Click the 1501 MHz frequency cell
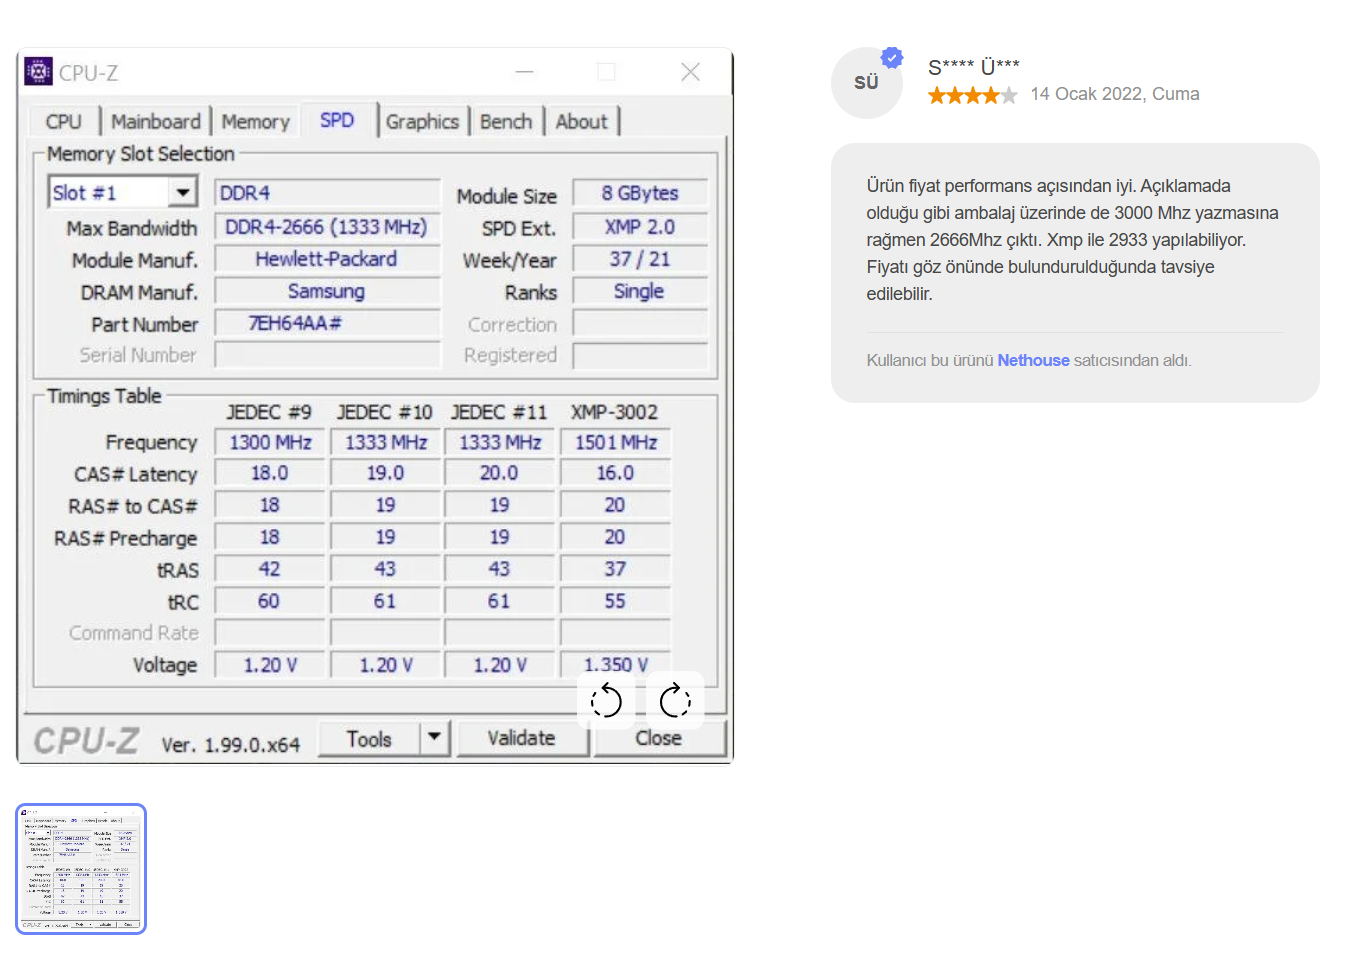 615,442
